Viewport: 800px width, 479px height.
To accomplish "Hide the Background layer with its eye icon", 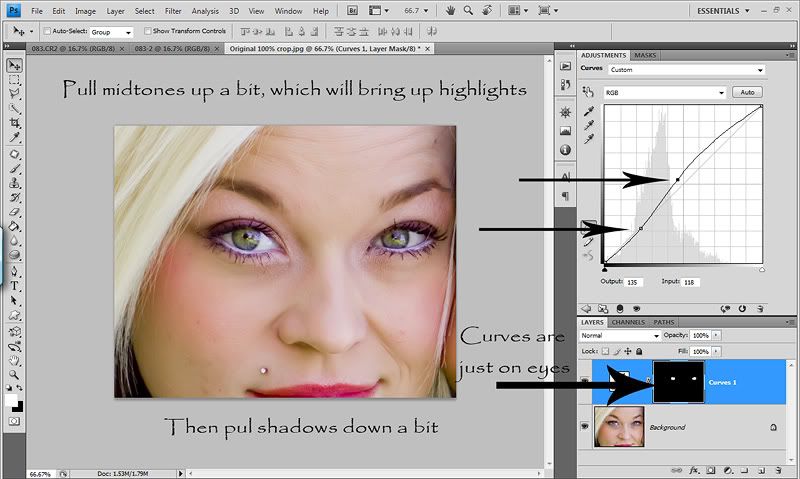I will point(585,426).
